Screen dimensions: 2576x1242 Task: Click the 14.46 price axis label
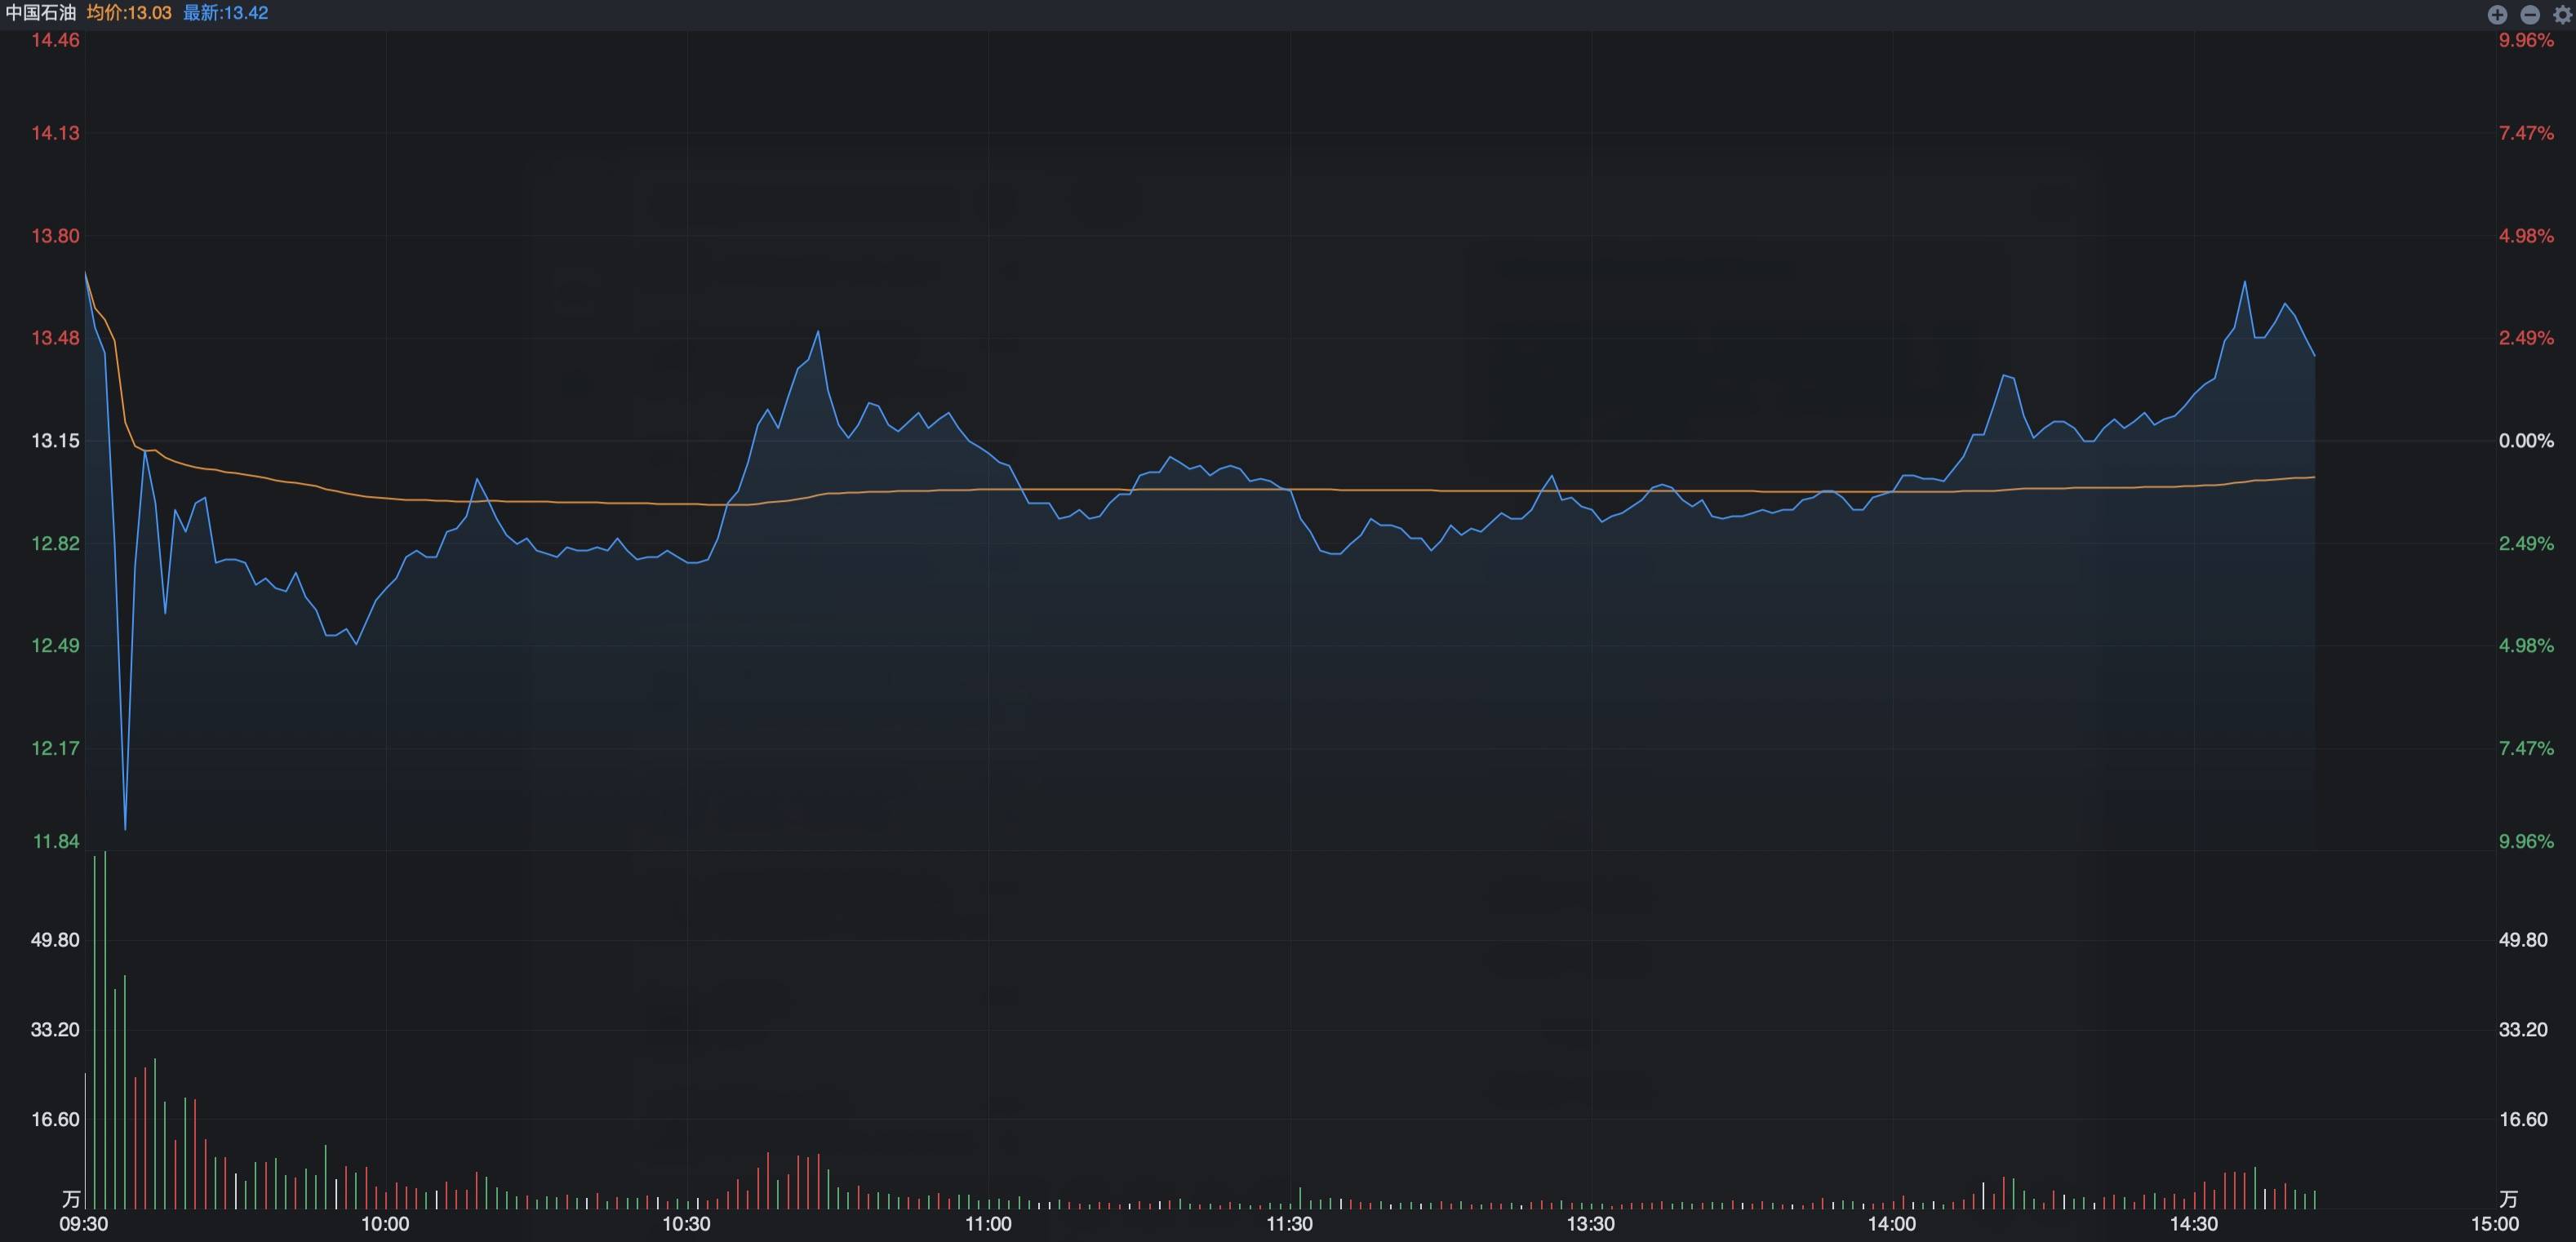click(55, 40)
